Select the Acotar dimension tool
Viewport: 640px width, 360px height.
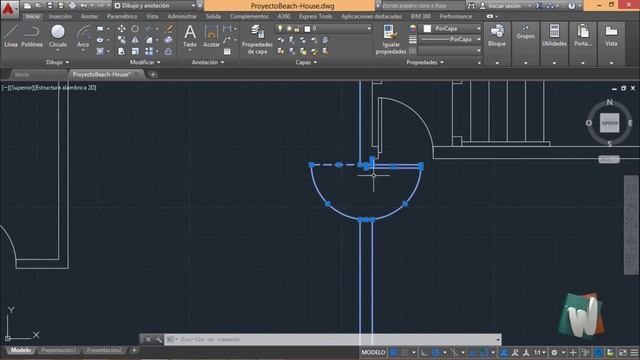(211, 36)
